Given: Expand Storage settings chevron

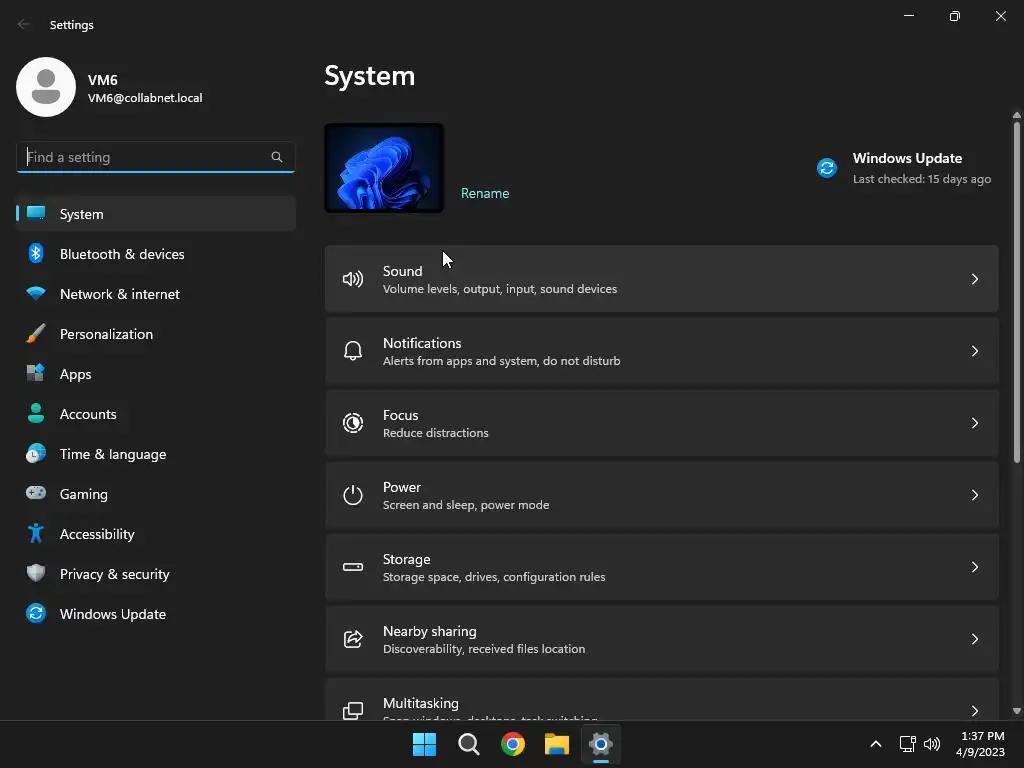Looking at the screenshot, I should pyautogui.click(x=974, y=567).
